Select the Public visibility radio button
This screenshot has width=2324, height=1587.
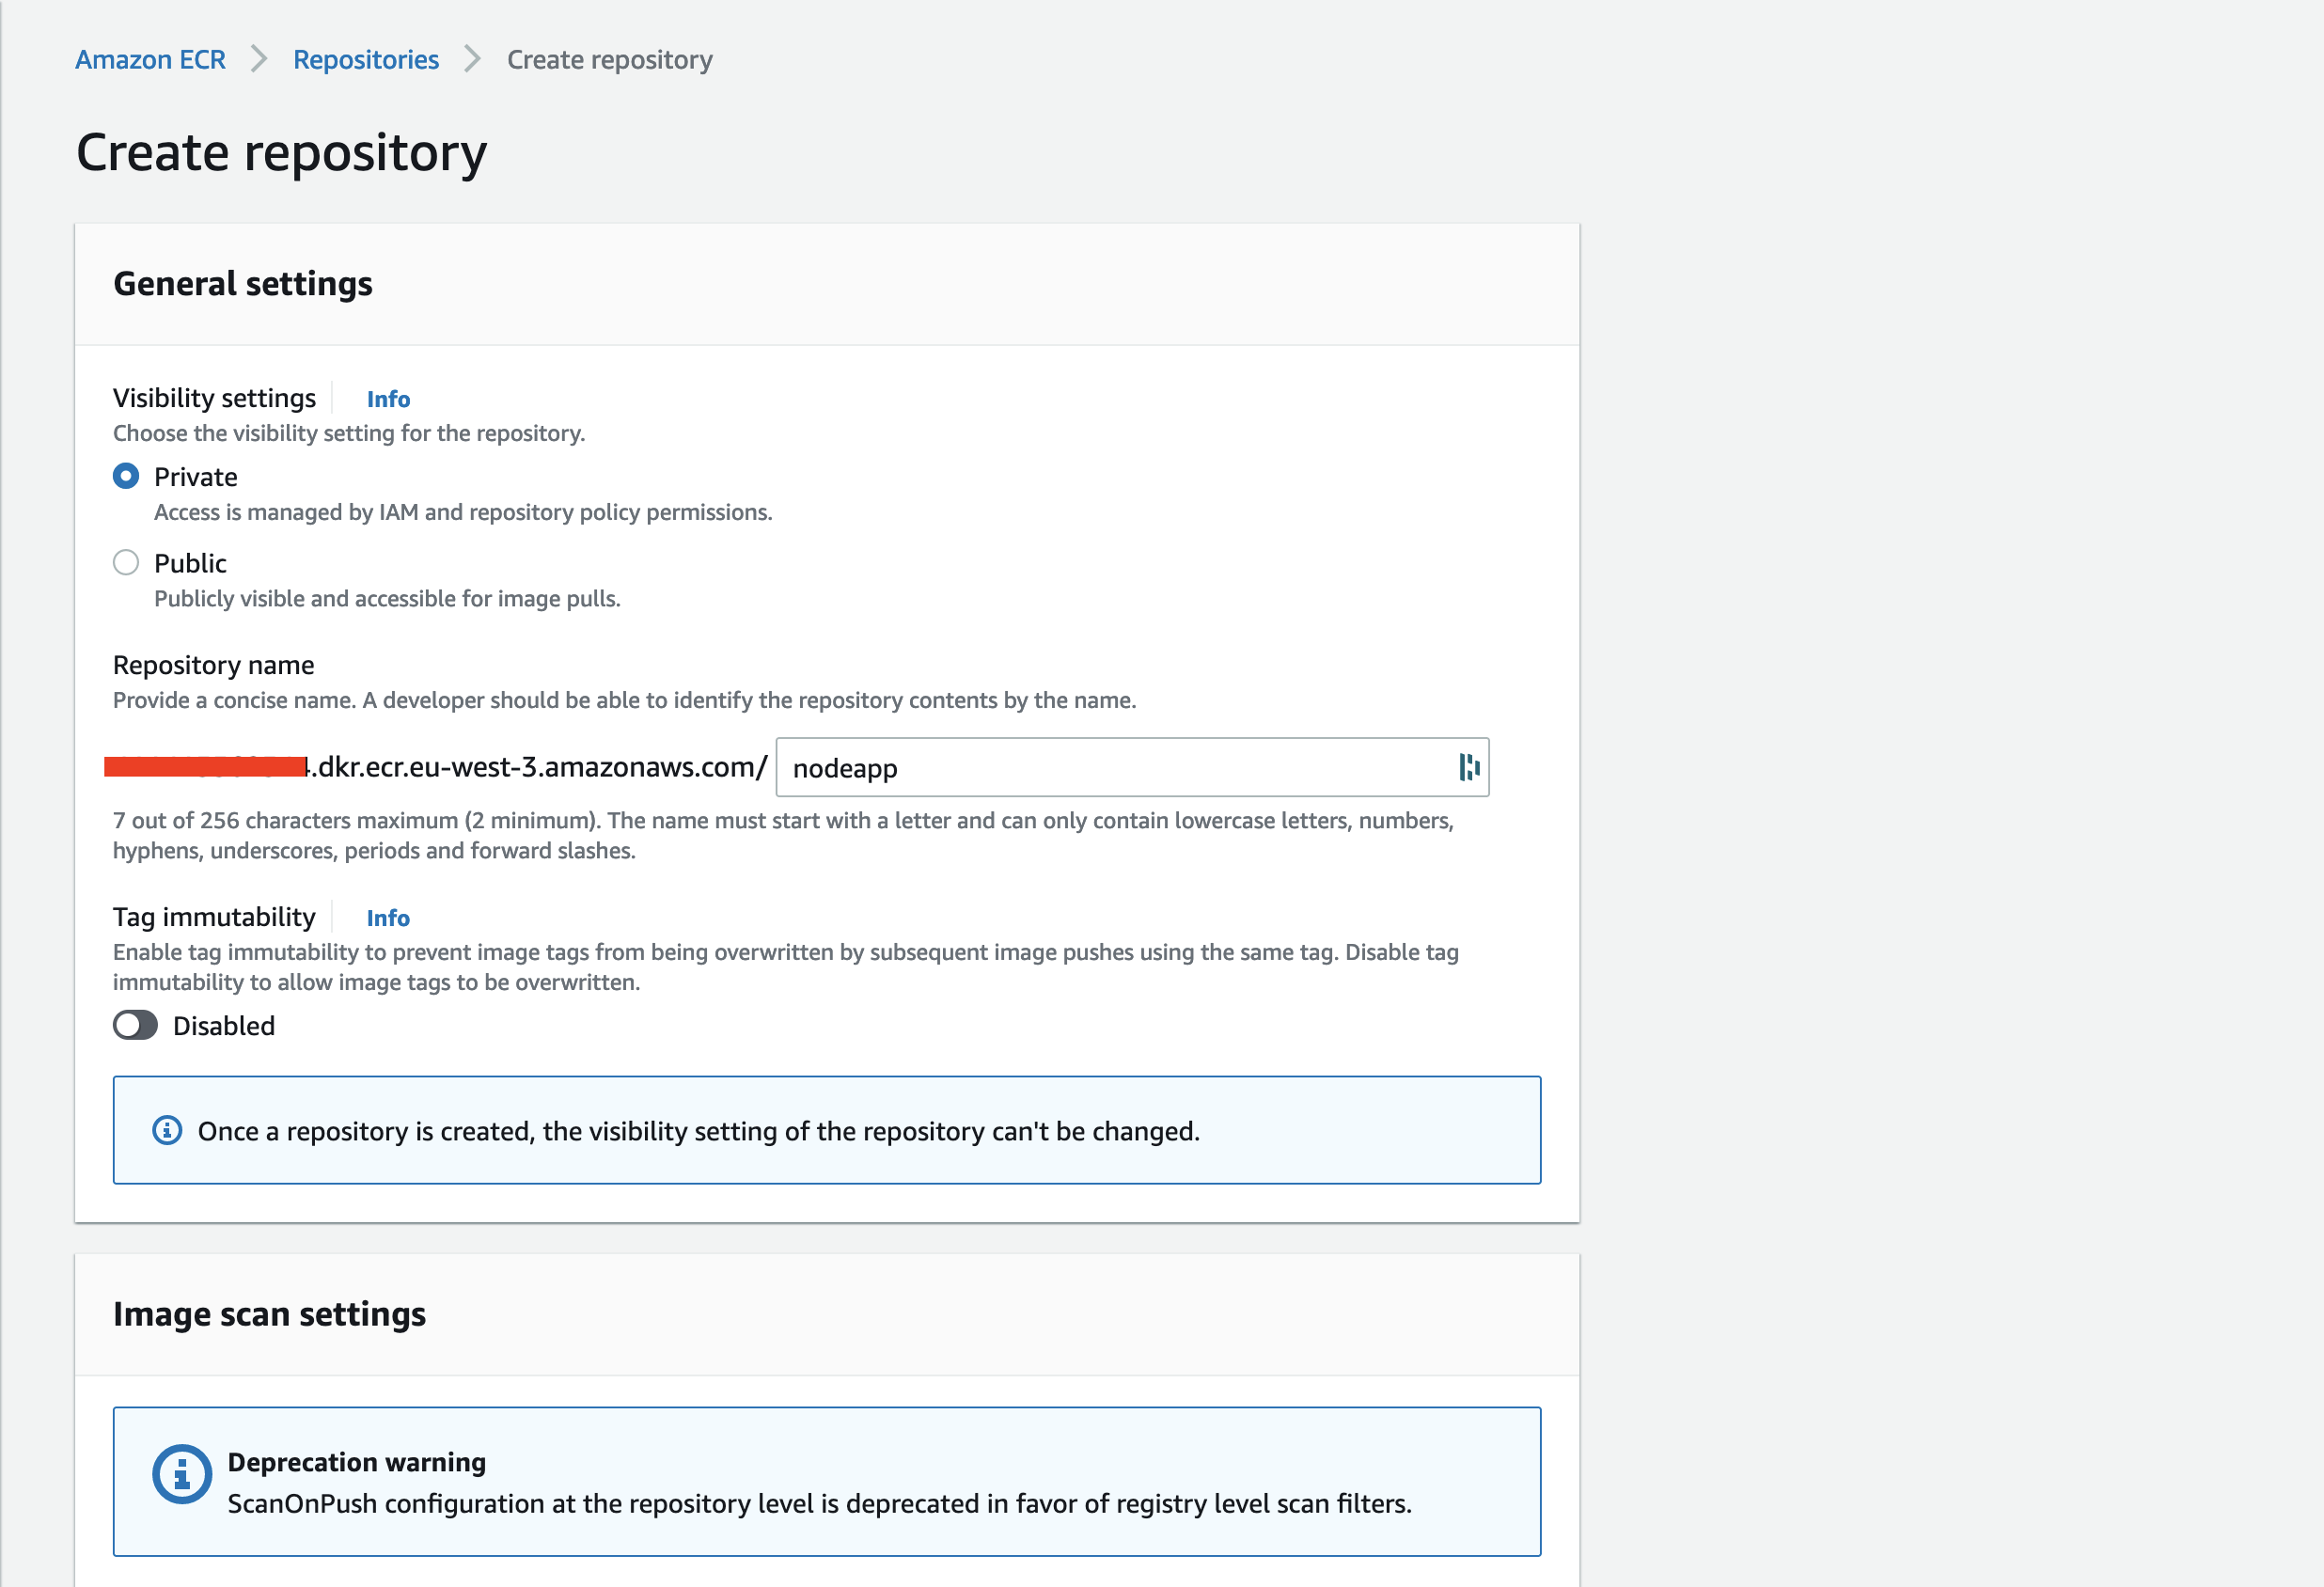(126, 563)
